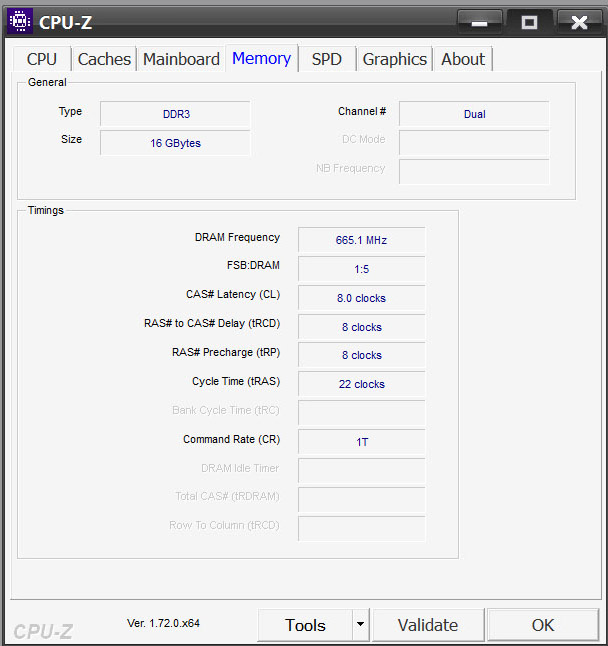Click the General group heading
The height and width of the screenshot is (646, 608).
[47, 82]
